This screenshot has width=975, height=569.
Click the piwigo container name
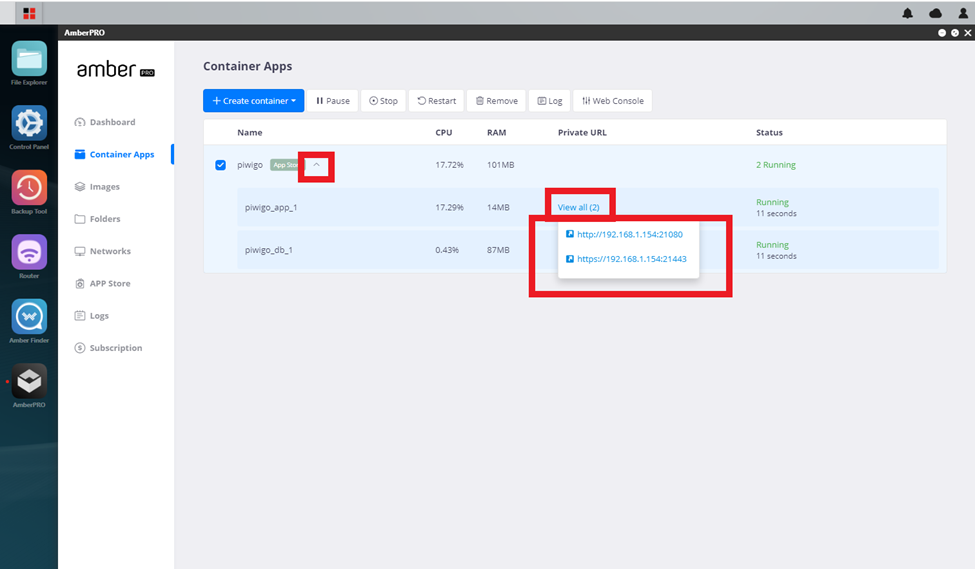pyautogui.click(x=250, y=165)
